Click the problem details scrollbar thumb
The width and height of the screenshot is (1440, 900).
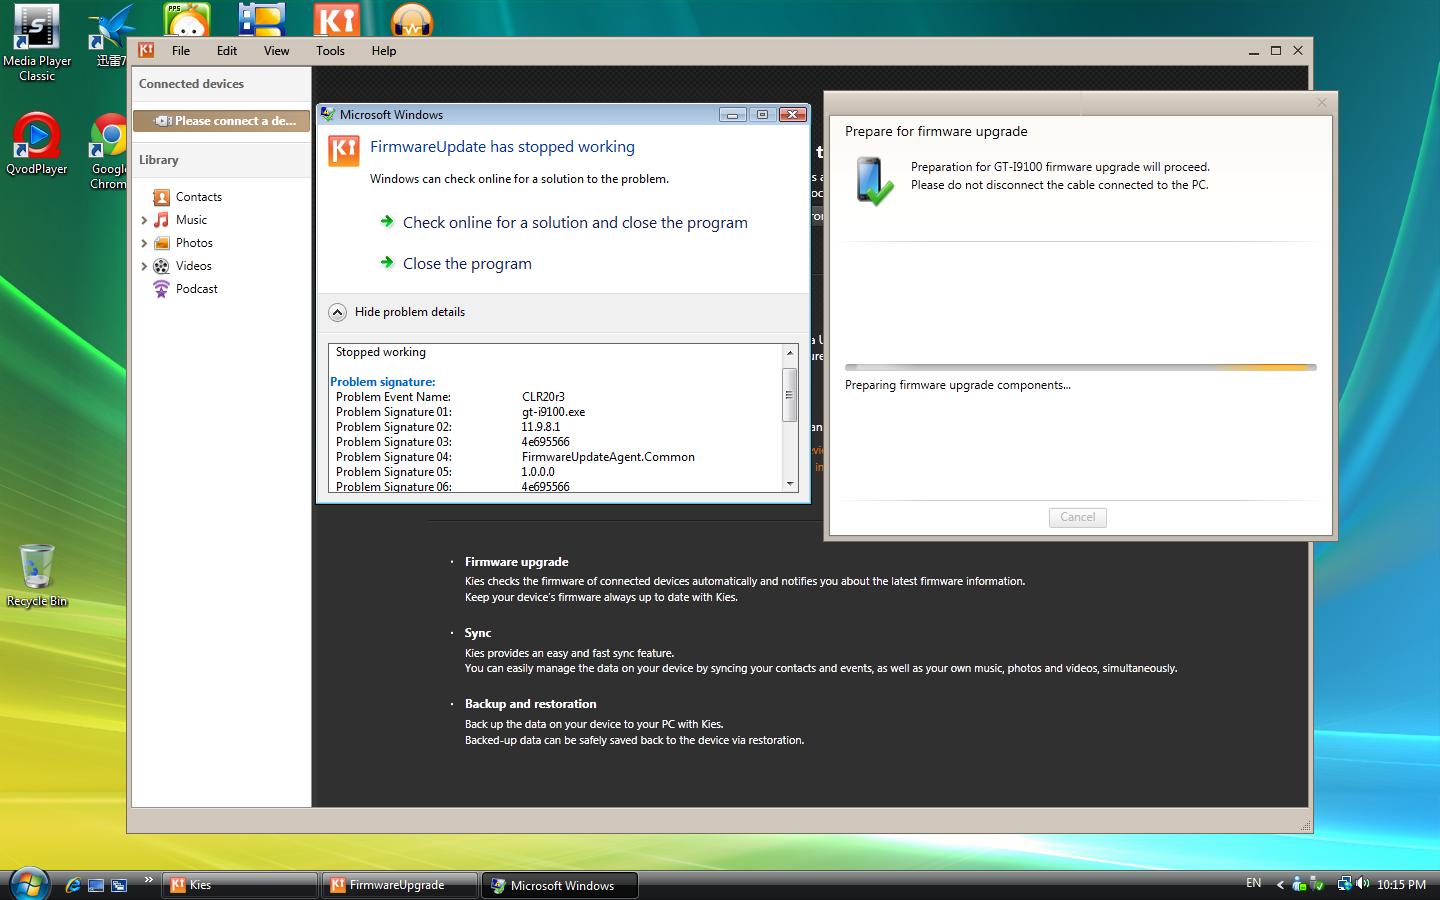[789, 394]
